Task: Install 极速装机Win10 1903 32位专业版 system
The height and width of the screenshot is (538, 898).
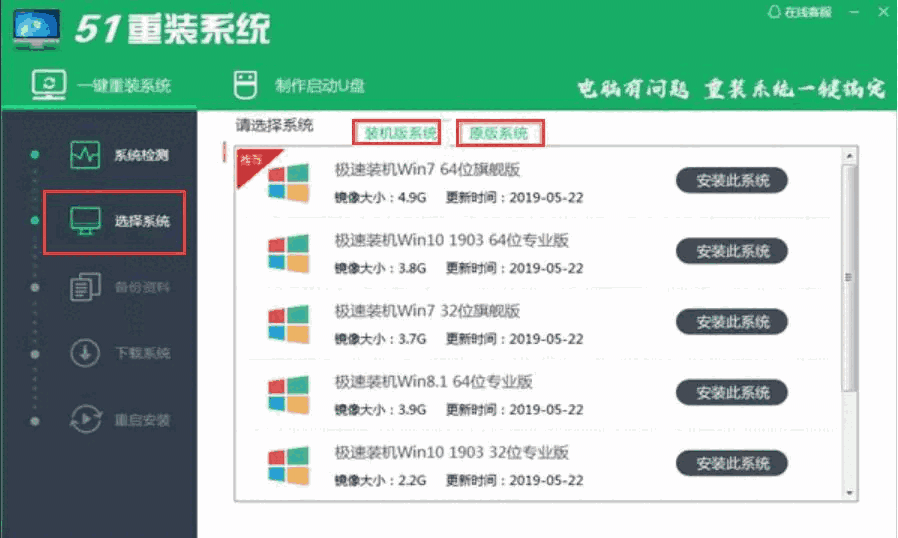Action: pyautogui.click(x=731, y=464)
